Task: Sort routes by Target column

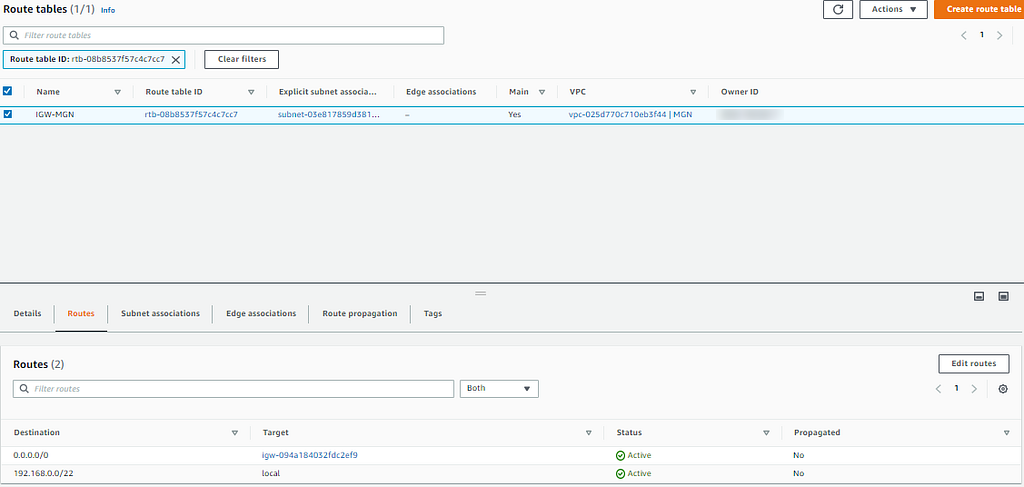Action: [589, 433]
